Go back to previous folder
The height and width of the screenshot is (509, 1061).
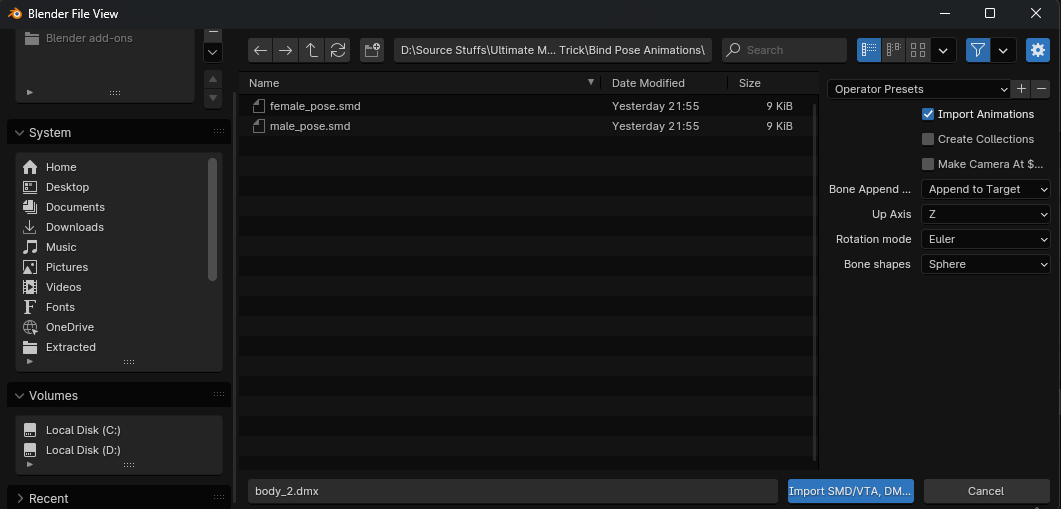point(261,50)
